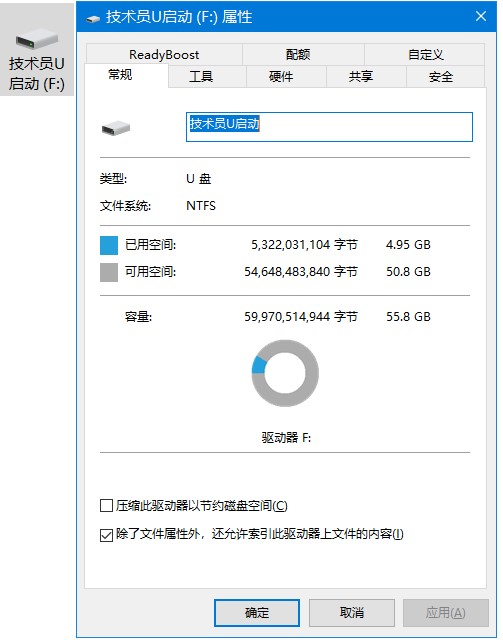
Task: Switch to the 配额 tab
Action: (303, 54)
